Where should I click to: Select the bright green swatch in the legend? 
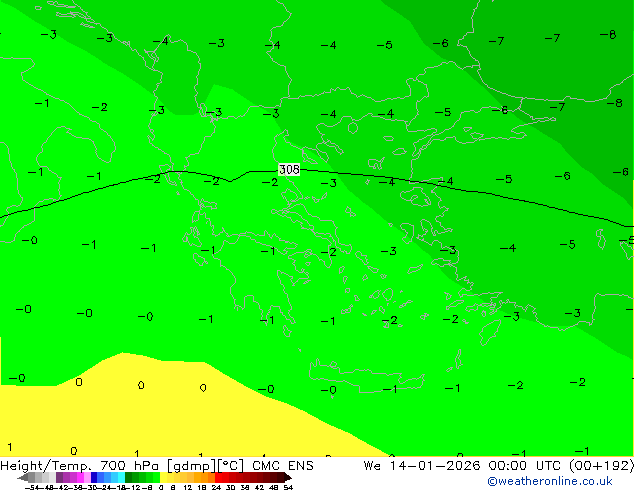tap(150, 477)
